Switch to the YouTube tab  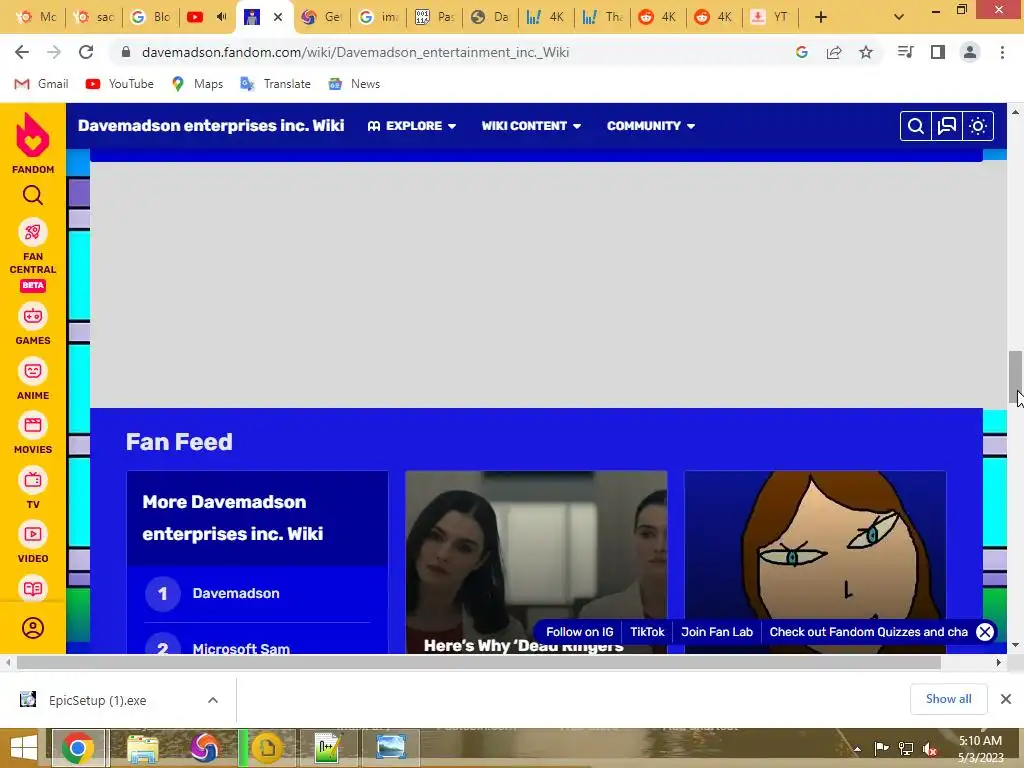208,17
